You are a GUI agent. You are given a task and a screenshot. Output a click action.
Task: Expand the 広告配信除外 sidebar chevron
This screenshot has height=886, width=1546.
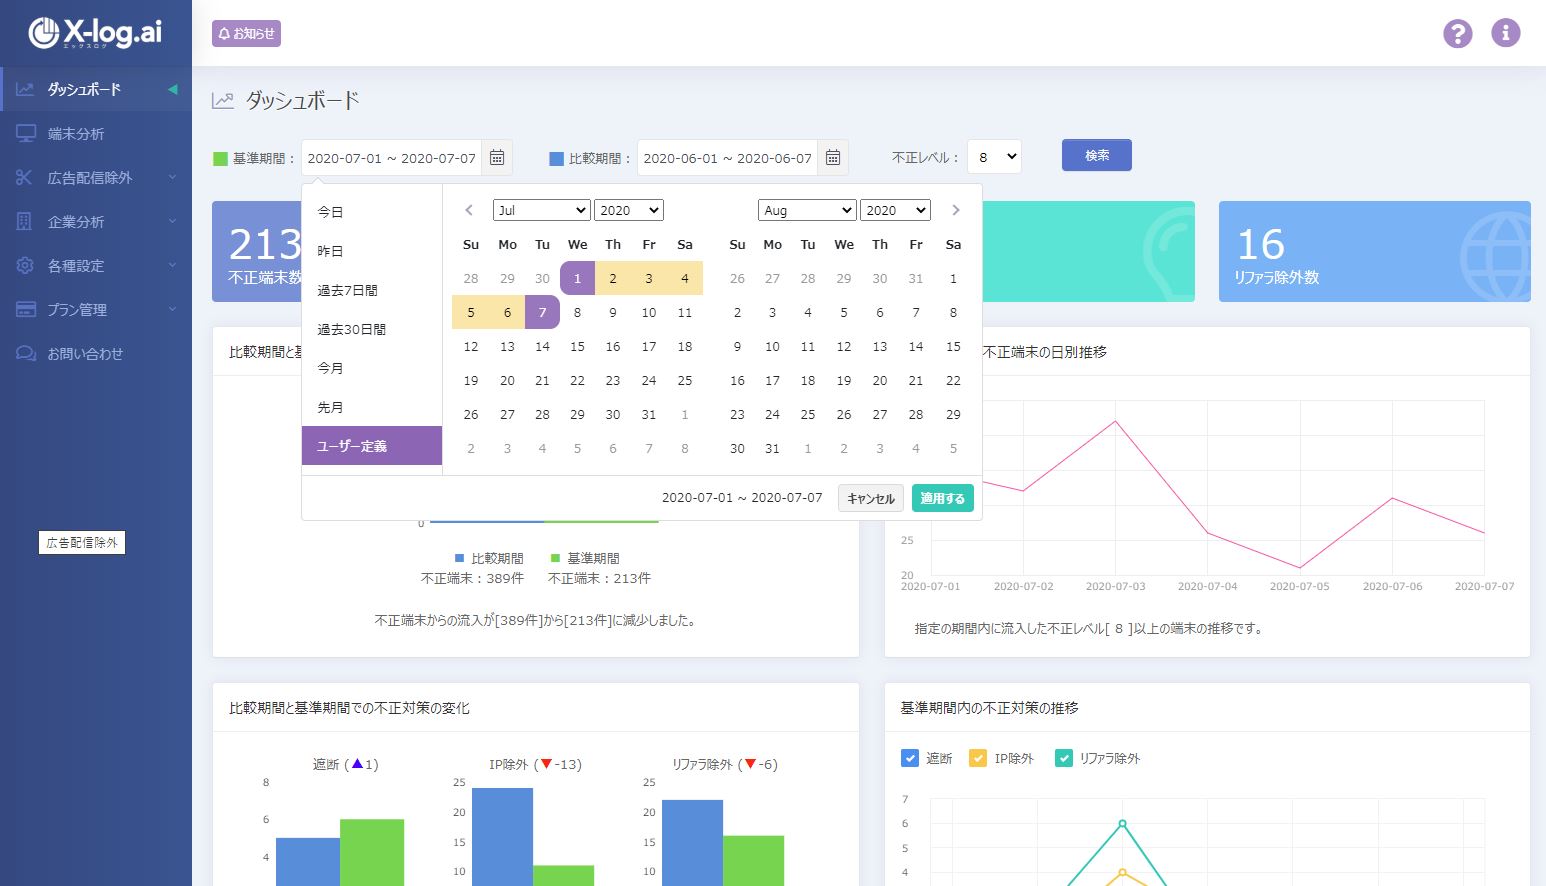click(172, 177)
